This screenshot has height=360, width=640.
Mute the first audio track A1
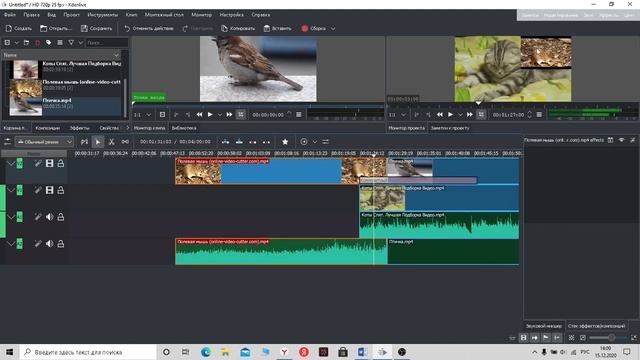coord(49,217)
